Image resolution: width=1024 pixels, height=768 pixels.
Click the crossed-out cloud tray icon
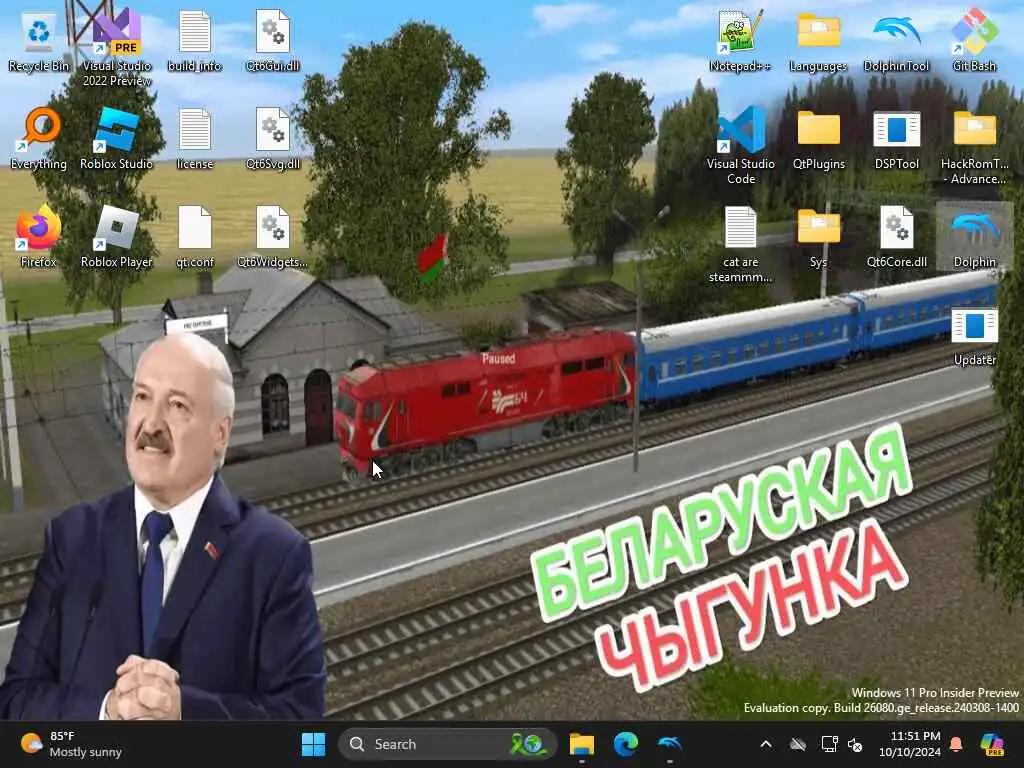point(798,744)
